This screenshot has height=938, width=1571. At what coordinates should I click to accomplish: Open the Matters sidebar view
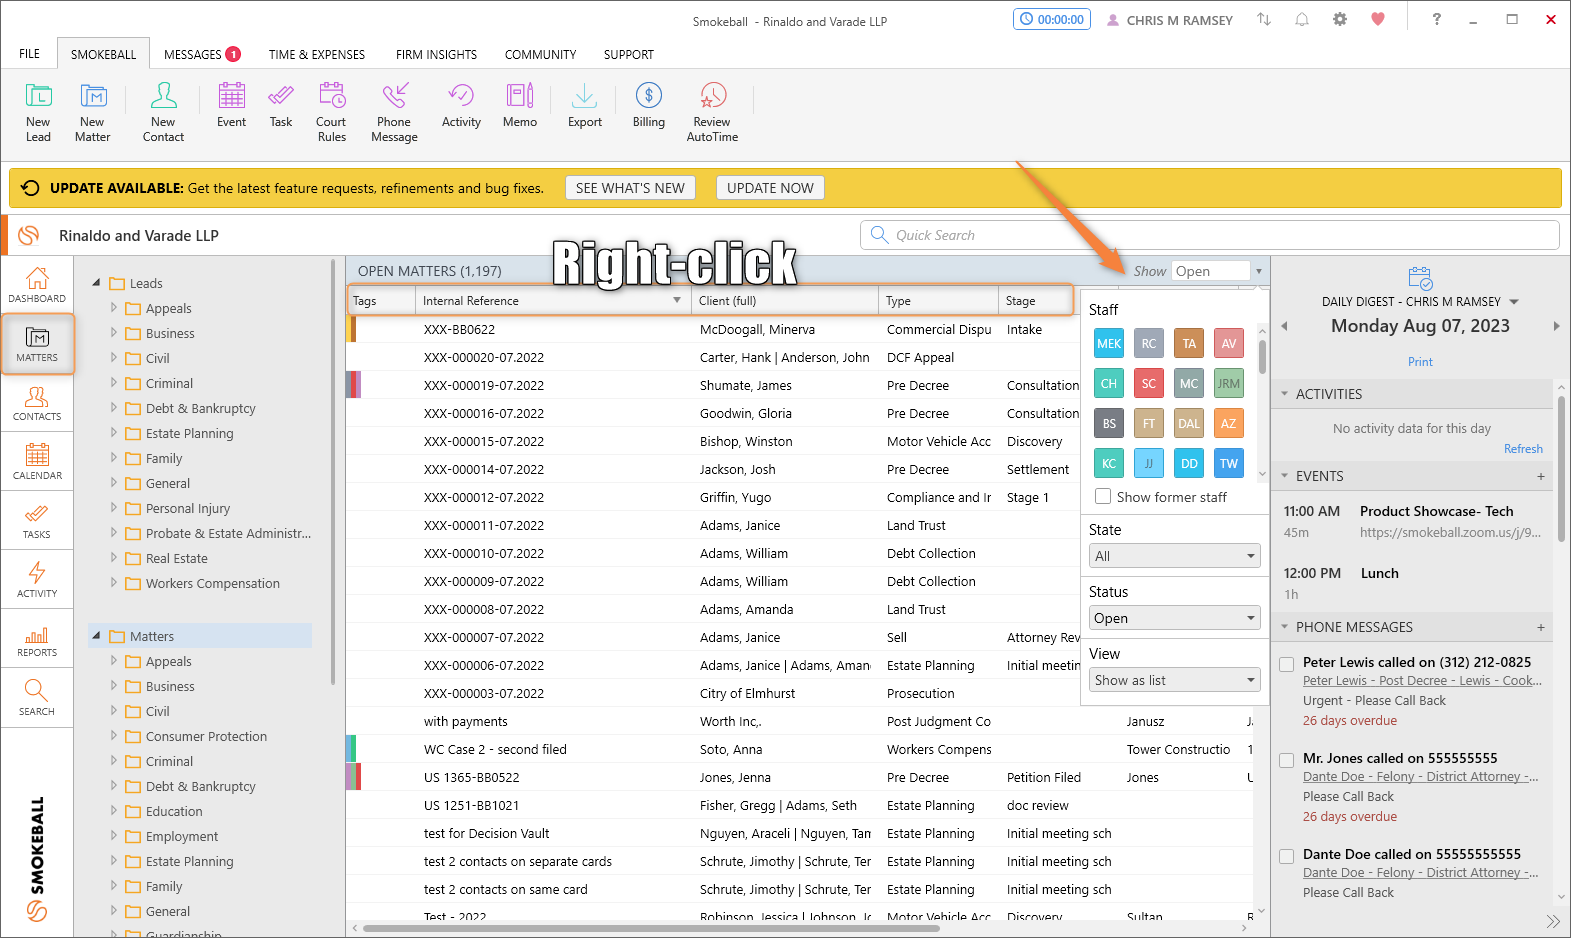pyautogui.click(x=37, y=344)
